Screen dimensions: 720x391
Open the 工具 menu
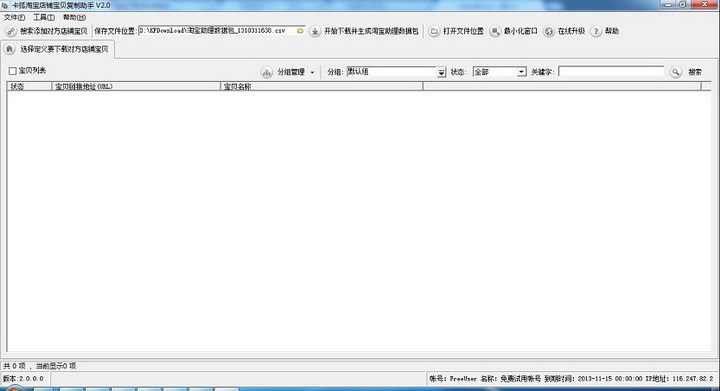44,17
